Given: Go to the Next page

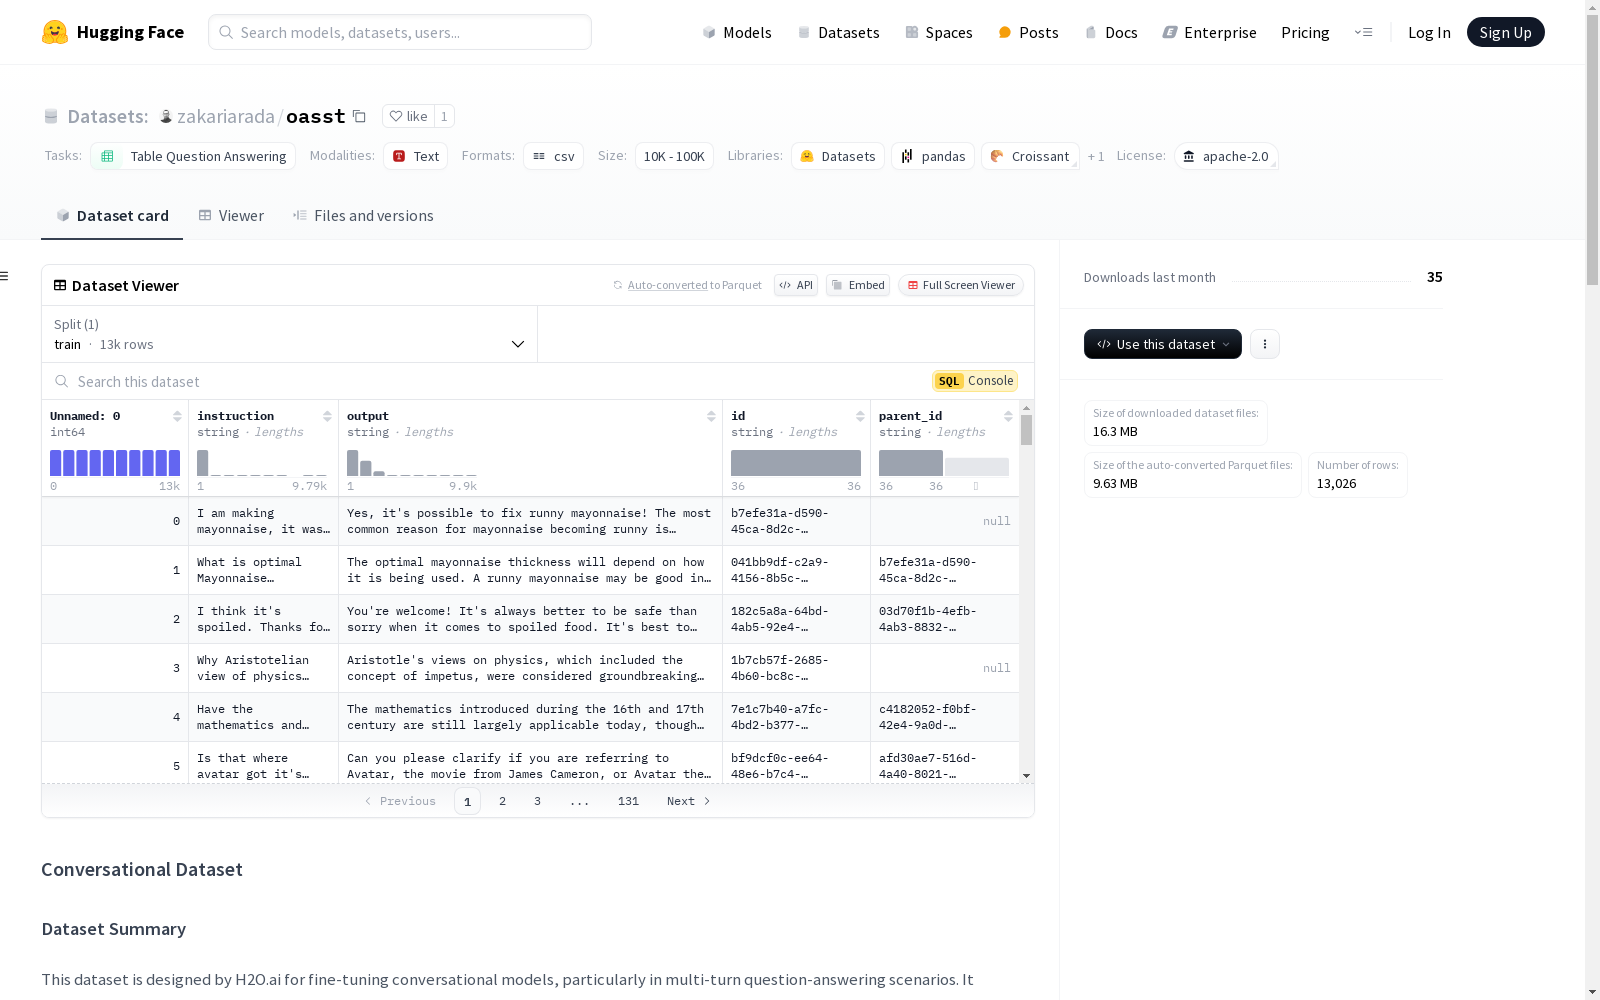Looking at the screenshot, I should tap(688, 801).
